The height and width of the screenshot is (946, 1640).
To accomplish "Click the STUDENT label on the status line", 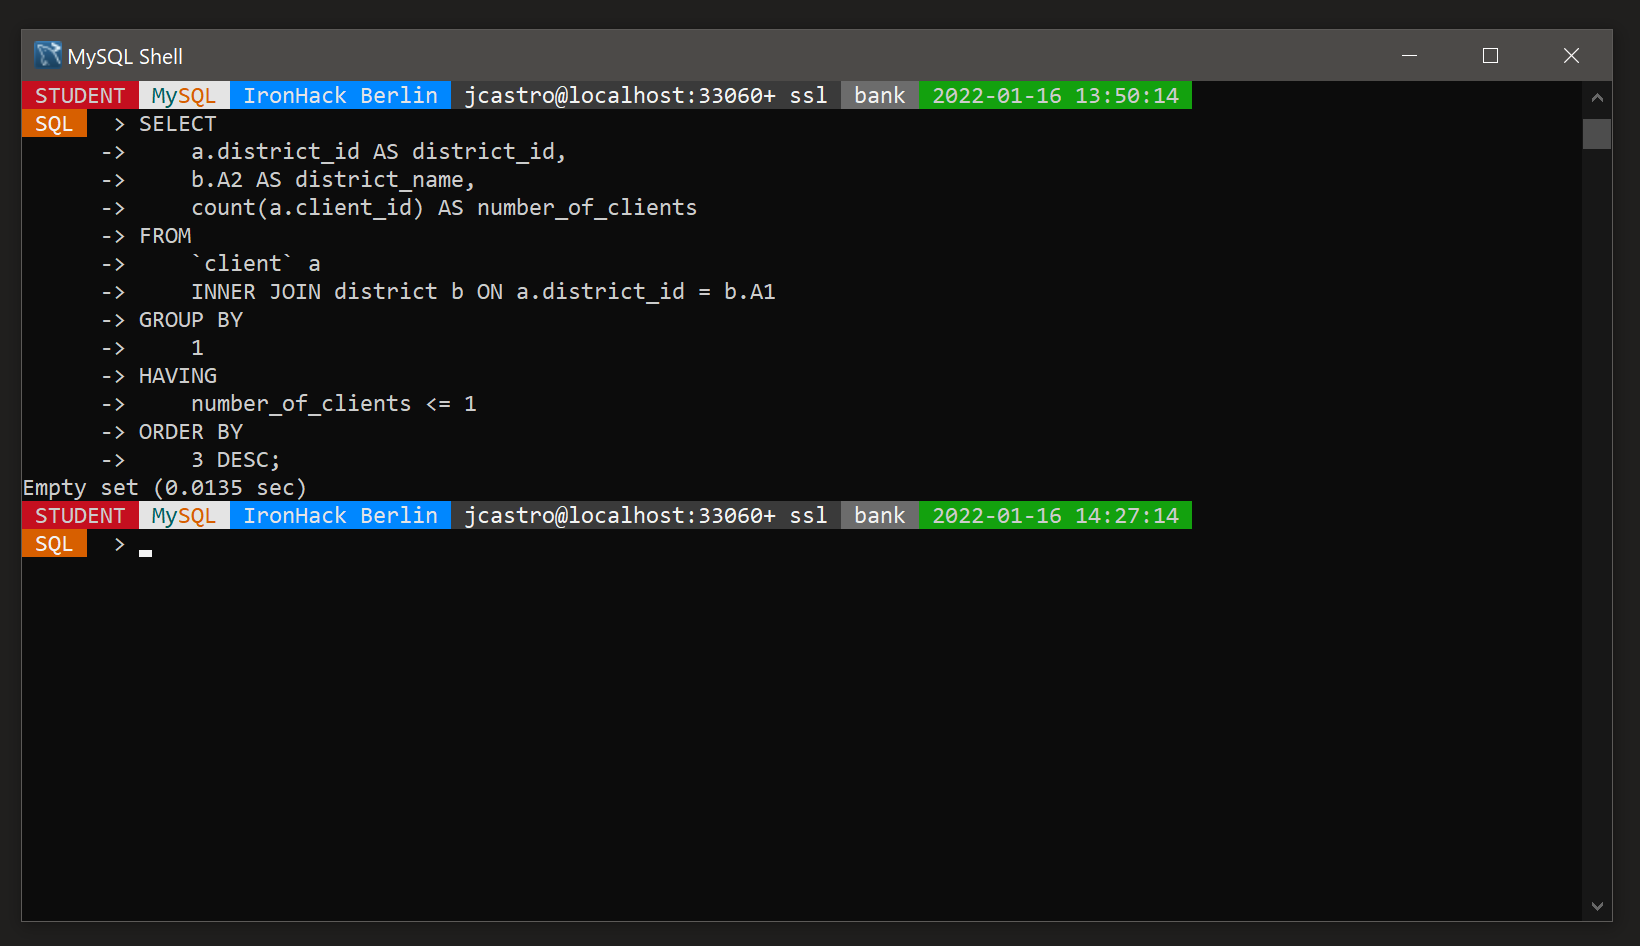I will (x=79, y=95).
